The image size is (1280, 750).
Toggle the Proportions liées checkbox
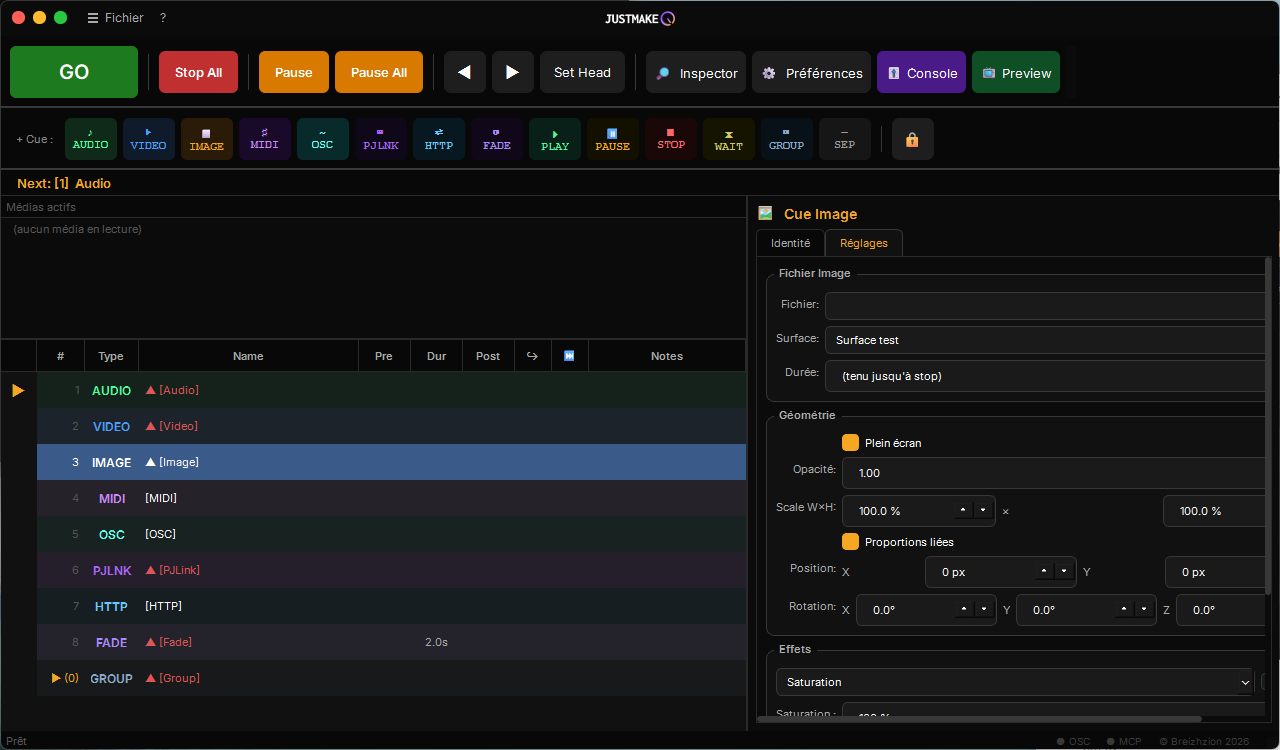[851, 541]
